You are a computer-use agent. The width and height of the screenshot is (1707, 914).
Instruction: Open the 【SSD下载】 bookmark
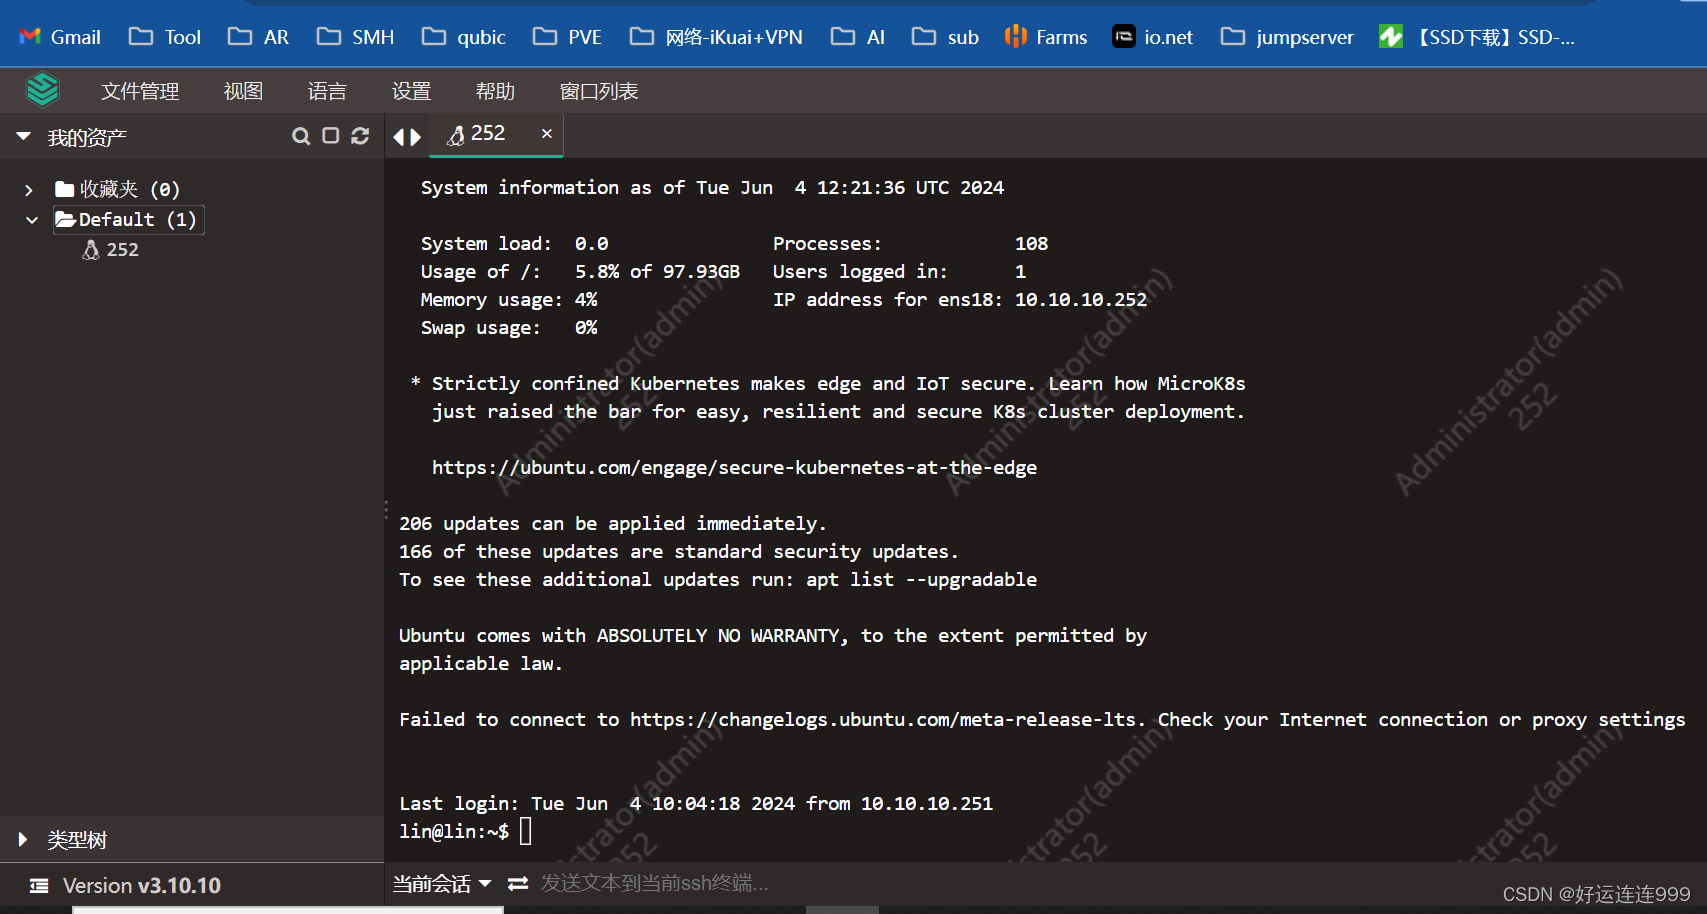pyautogui.click(x=1477, y=37)
